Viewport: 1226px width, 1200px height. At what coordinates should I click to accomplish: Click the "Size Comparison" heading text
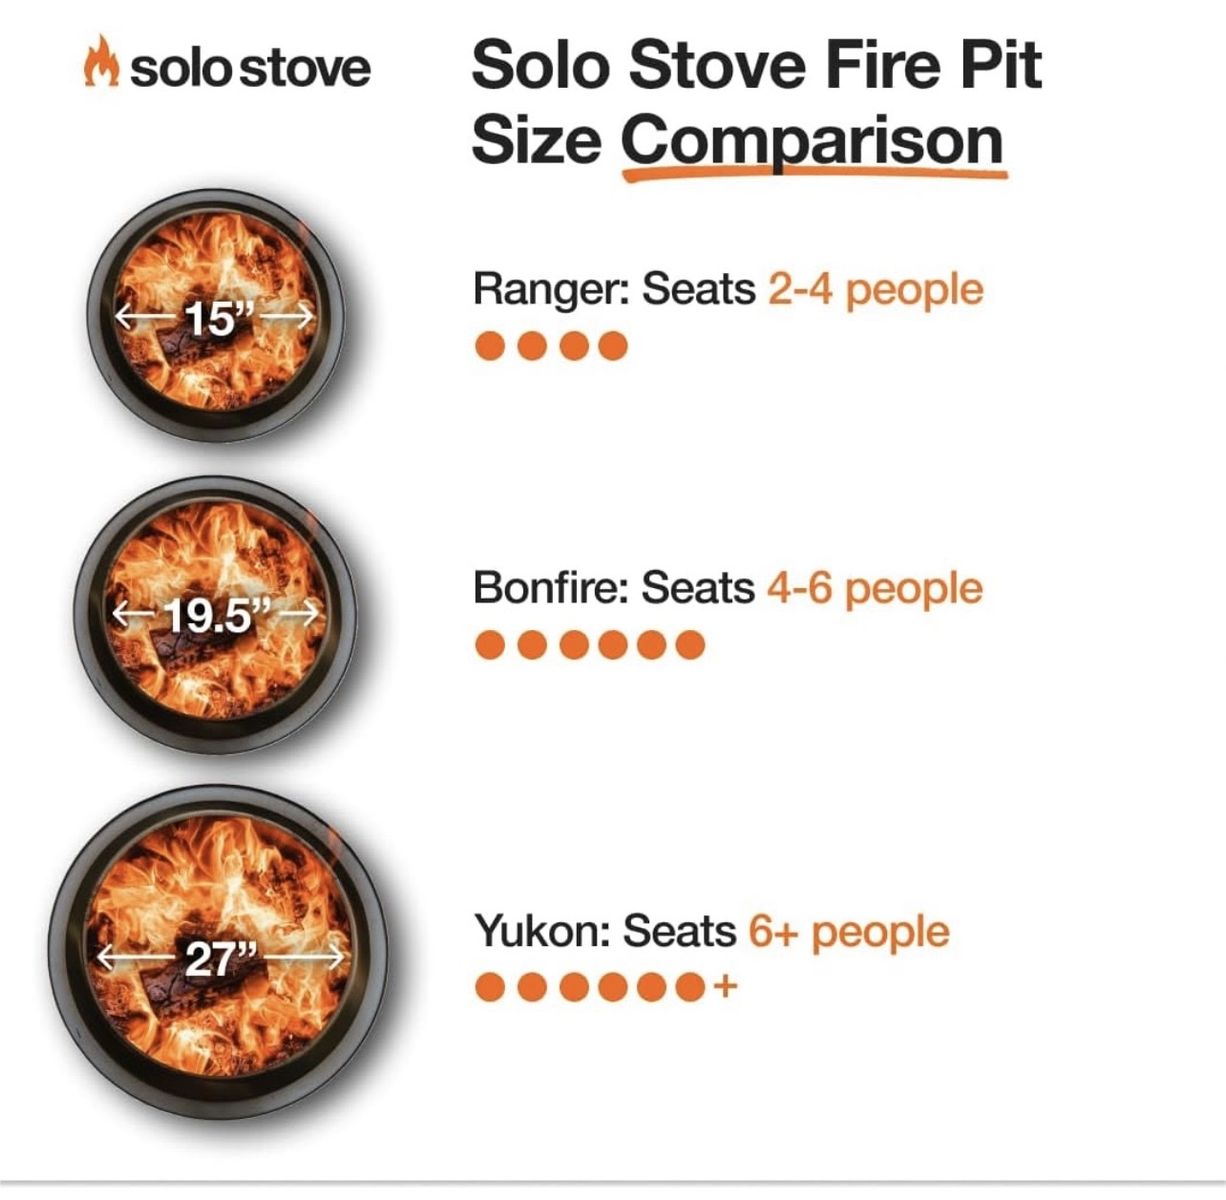pos(736,139)
